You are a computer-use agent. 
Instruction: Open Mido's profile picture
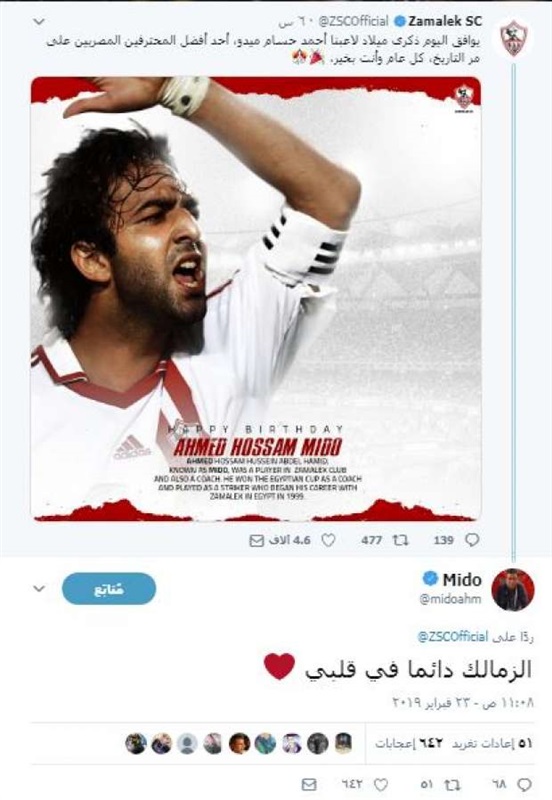point(513,589)
